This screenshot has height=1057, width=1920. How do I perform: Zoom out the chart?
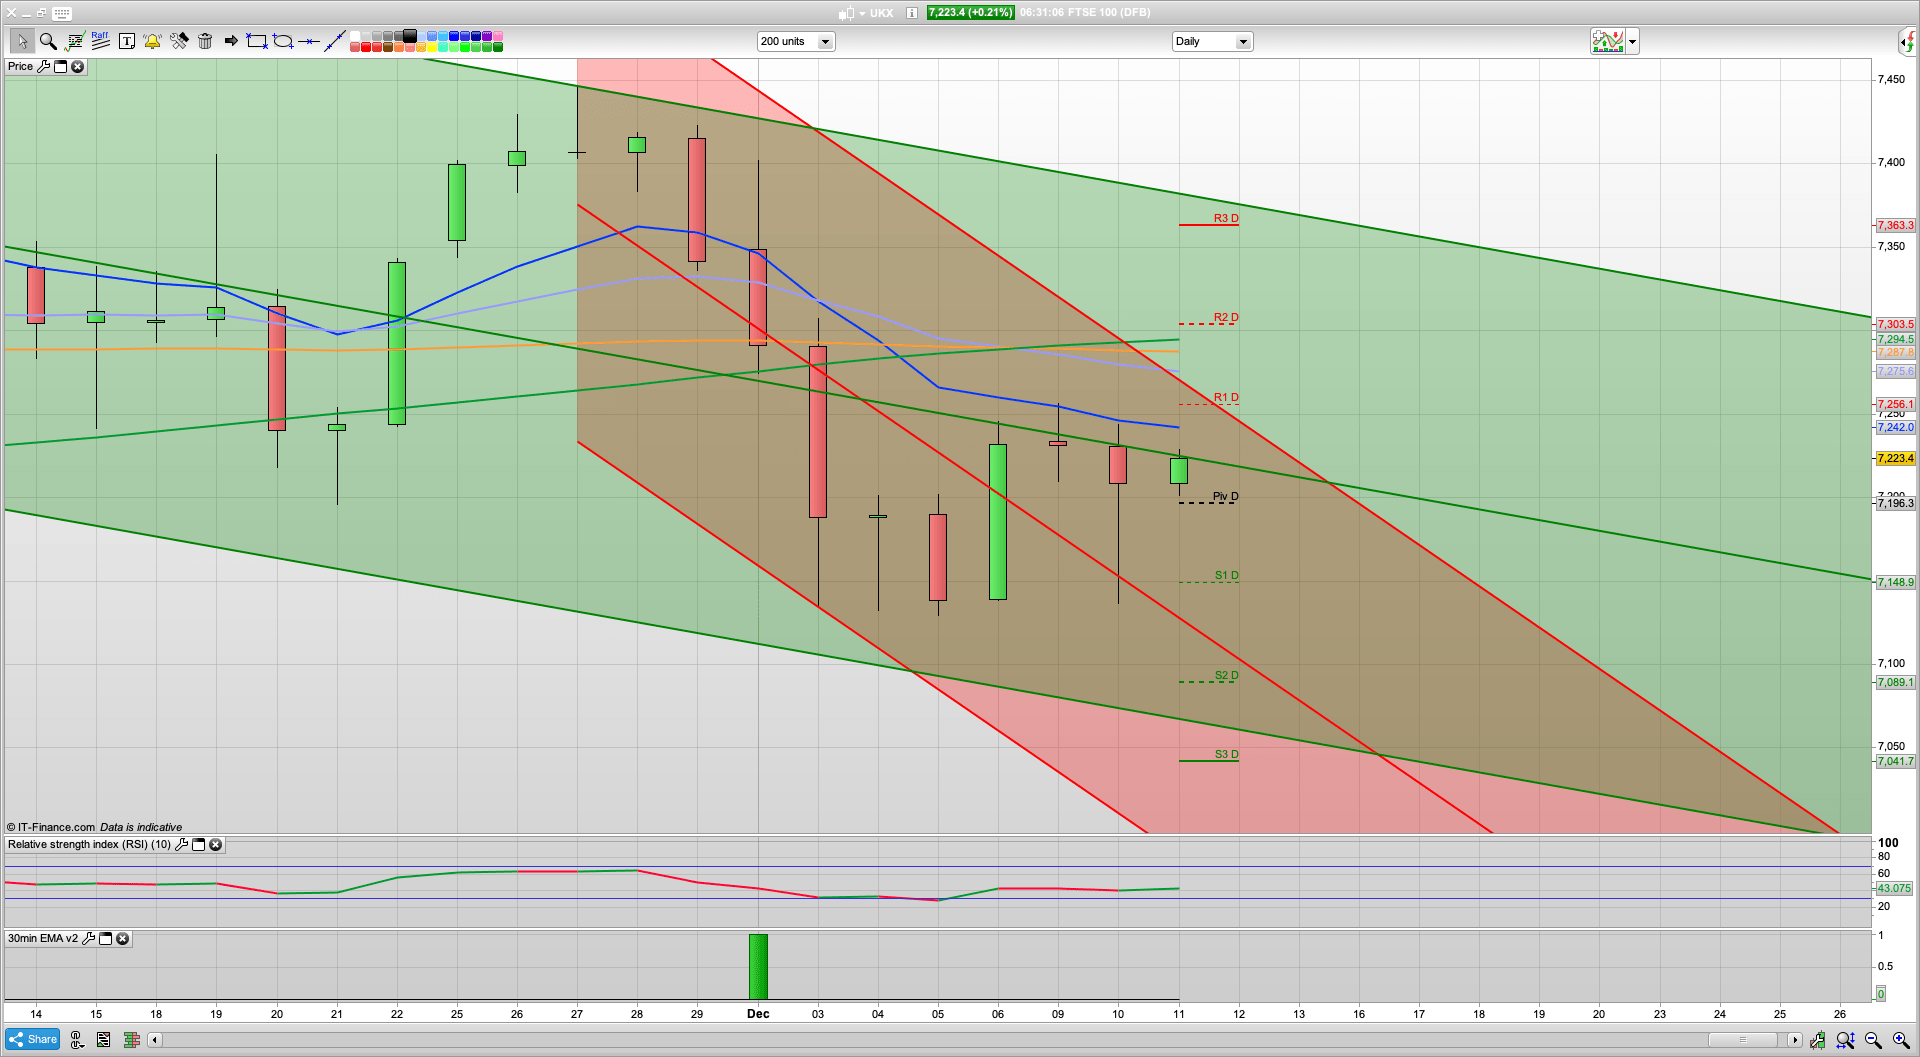point(1873,1040)
